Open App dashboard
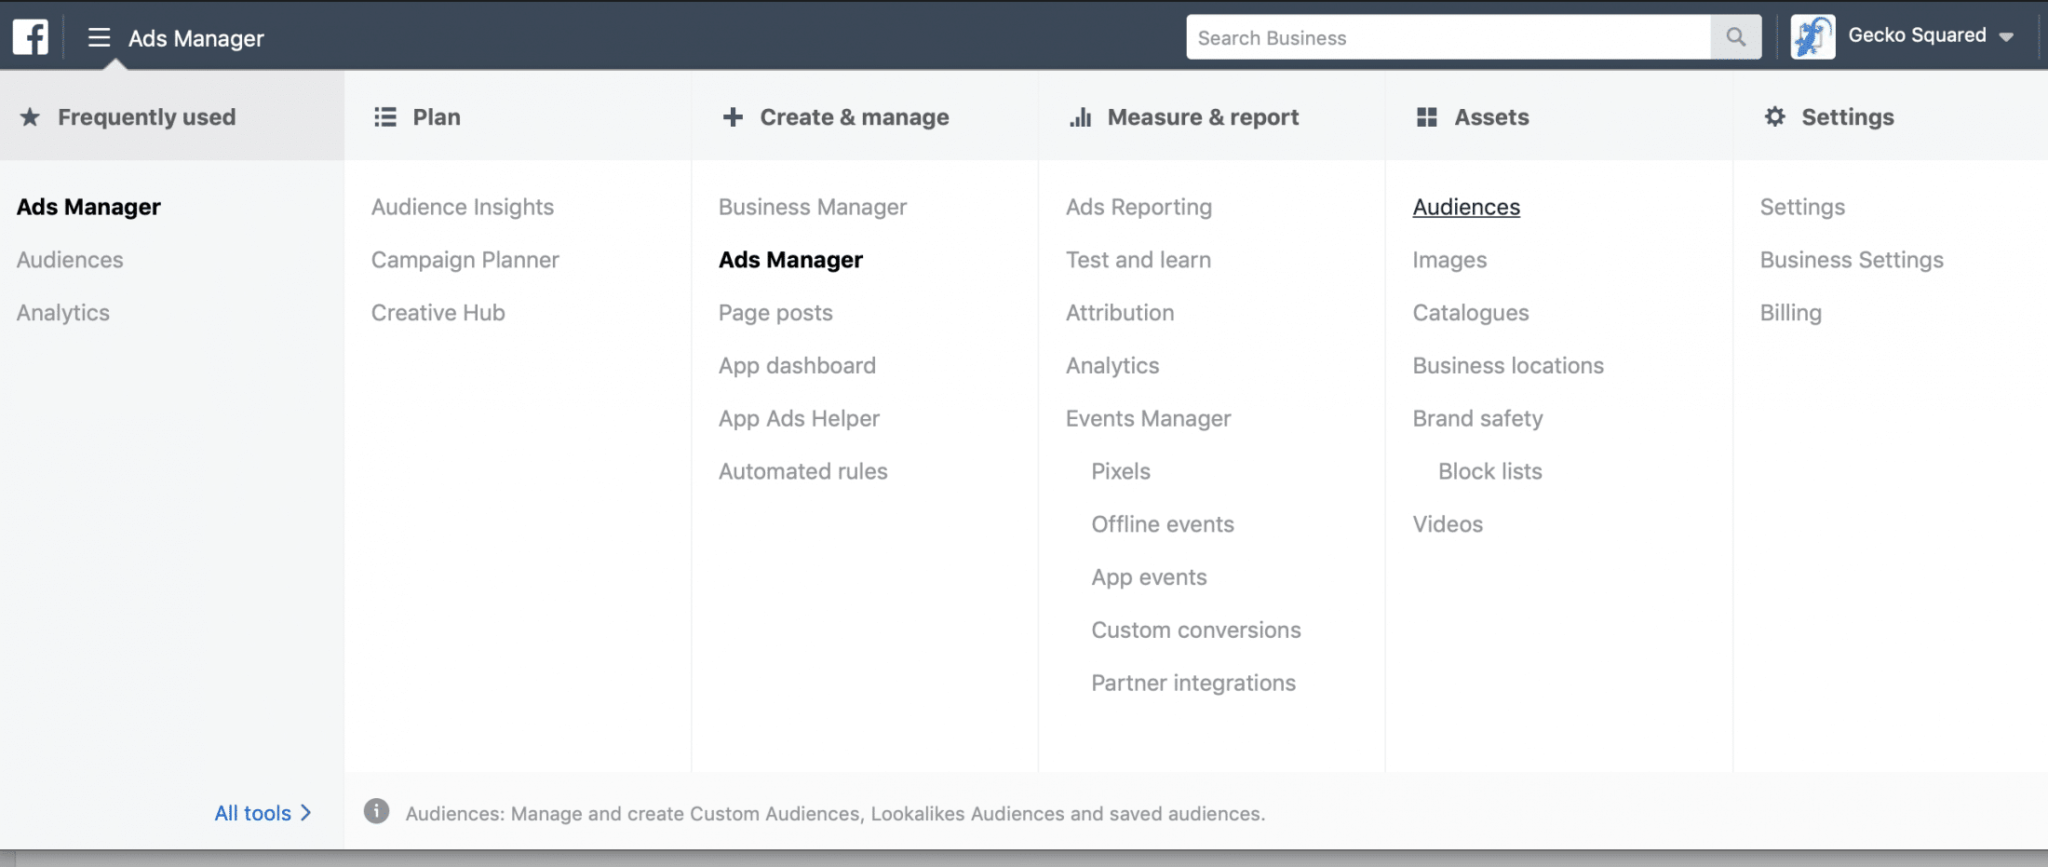 coord(797,366)
